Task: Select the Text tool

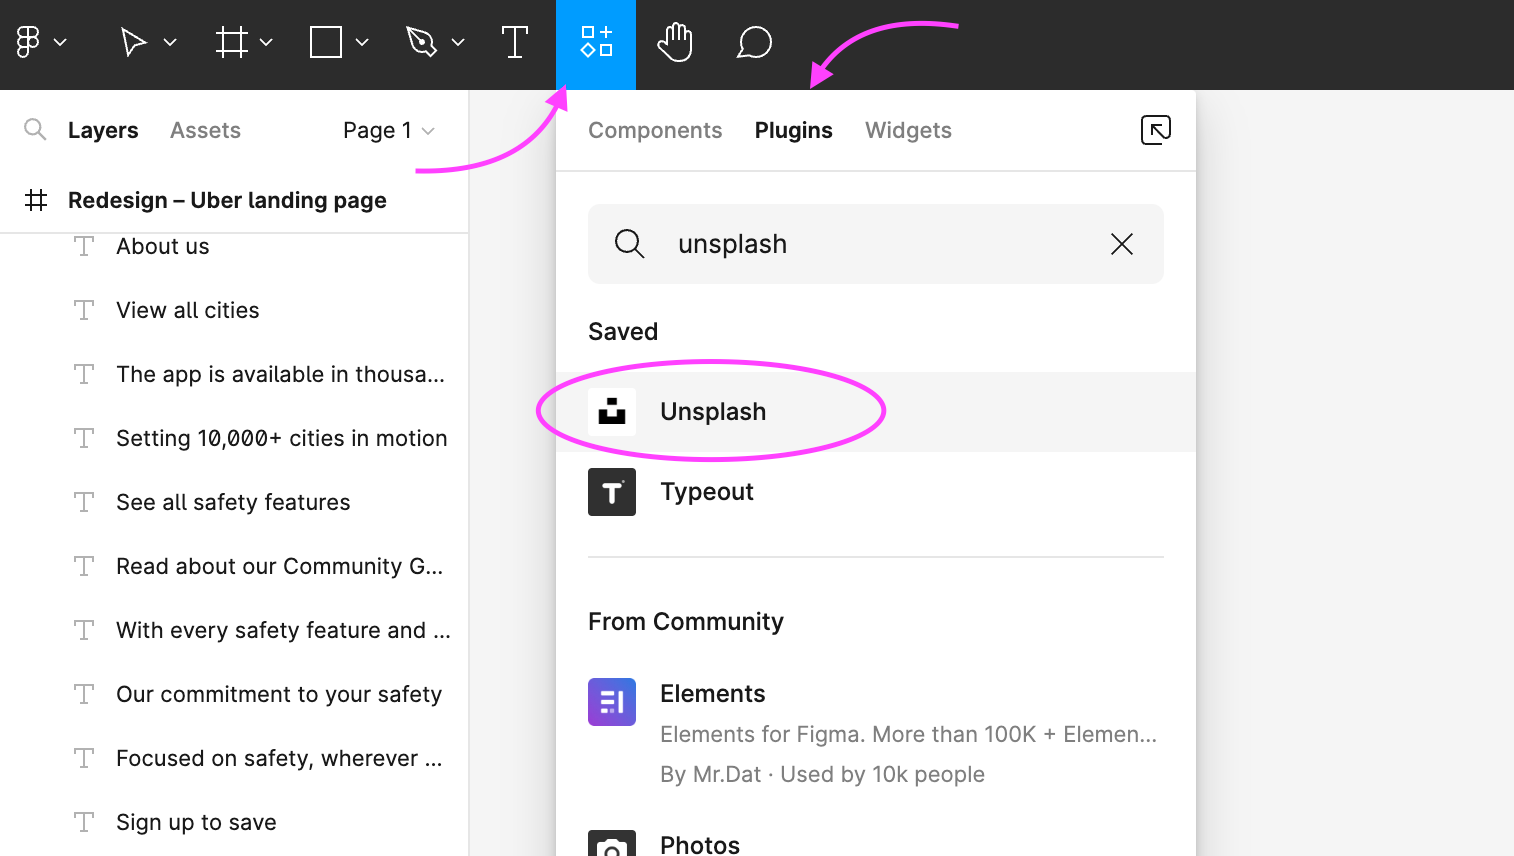Action: [x=514, y=42]
